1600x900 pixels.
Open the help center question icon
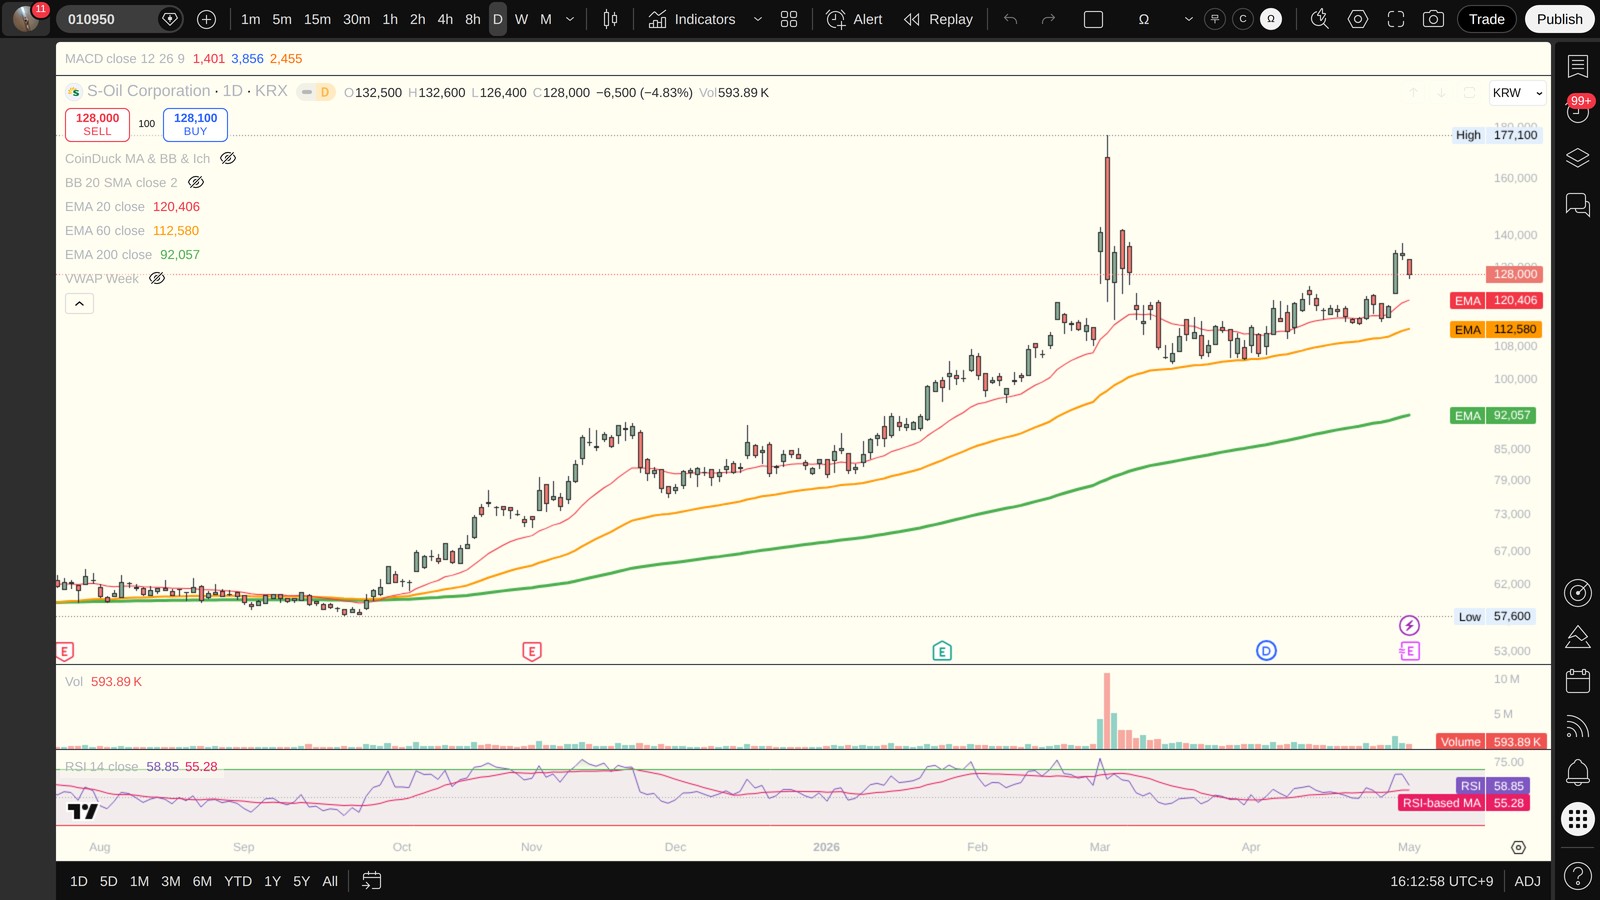(x=1577, y=877)
